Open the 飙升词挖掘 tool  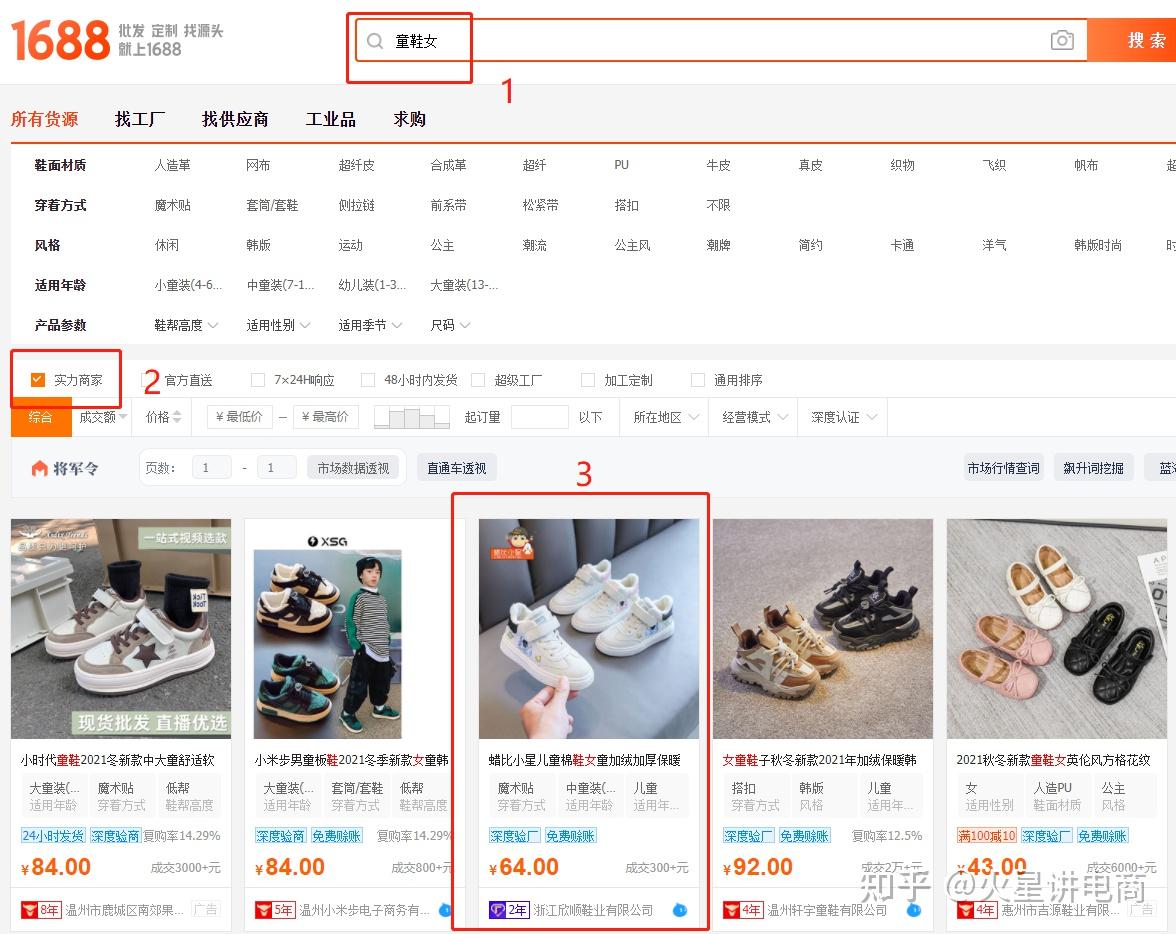click(x=1094, y=468)
